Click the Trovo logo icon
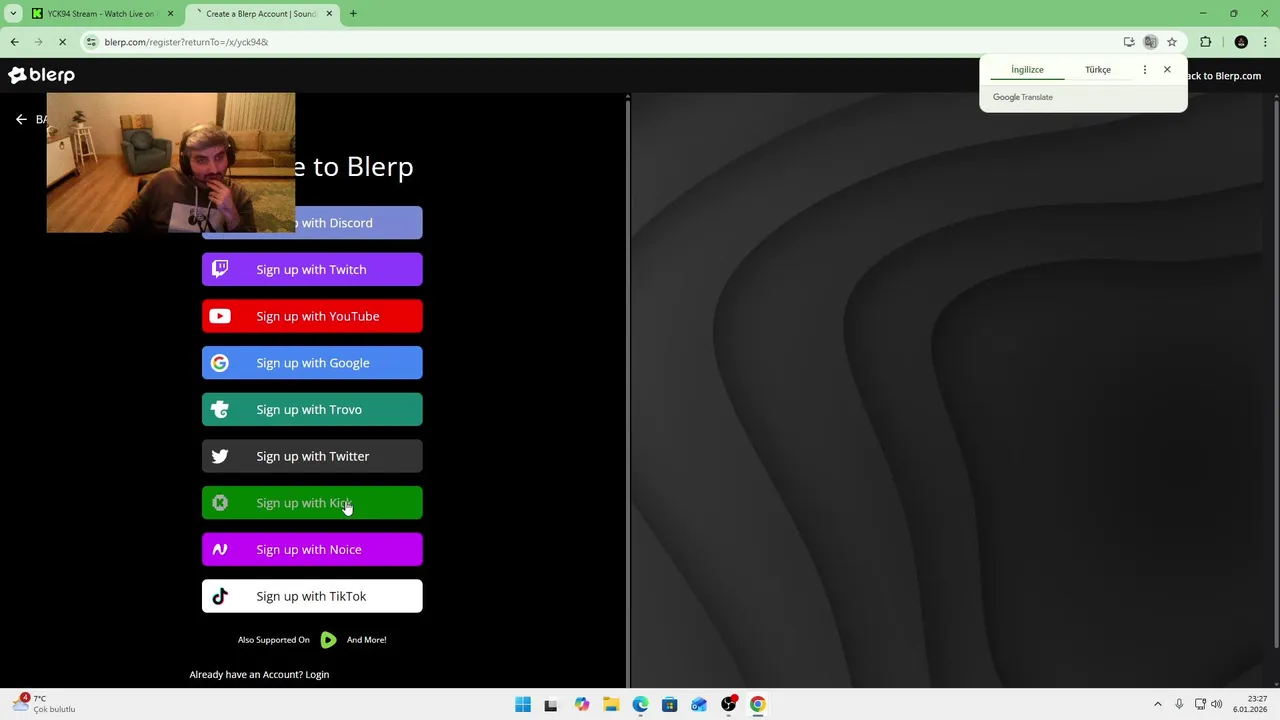Image resolution: width=1280 pixels, height=720 pixels. 220,409
